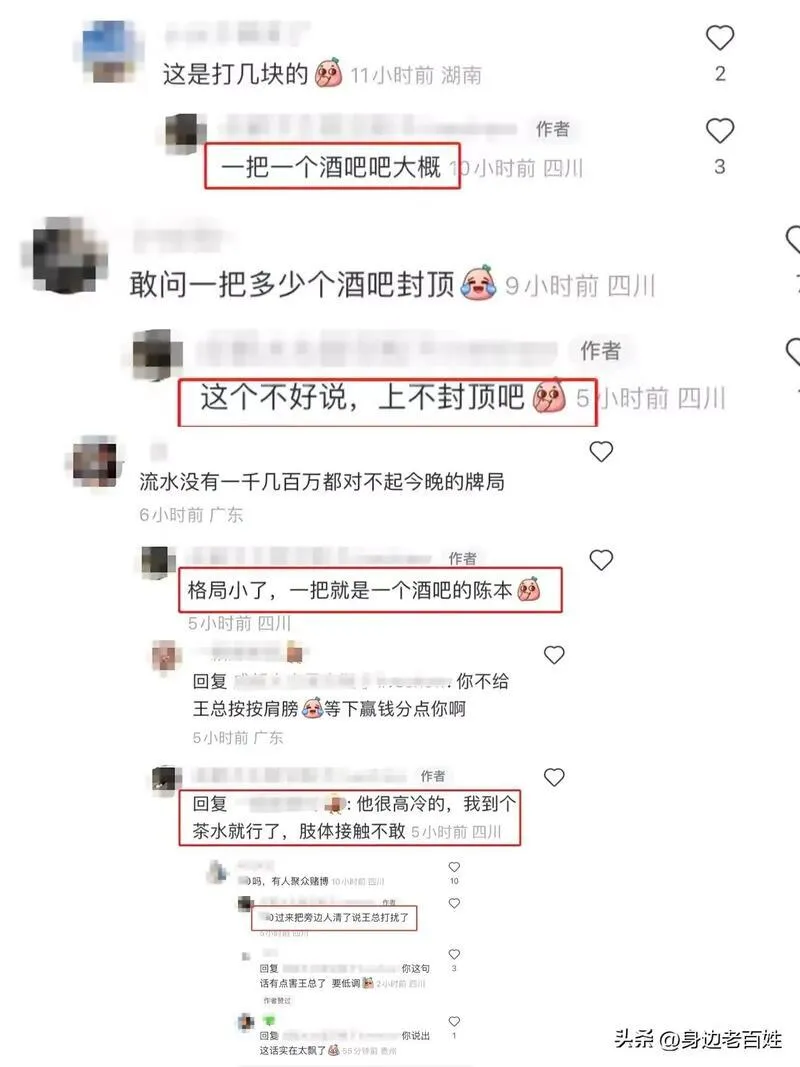Open avatar beside "流水没有一千几百万" comment
The width and height of the screenshot is (800, 1067).
(x=95, y=461)
